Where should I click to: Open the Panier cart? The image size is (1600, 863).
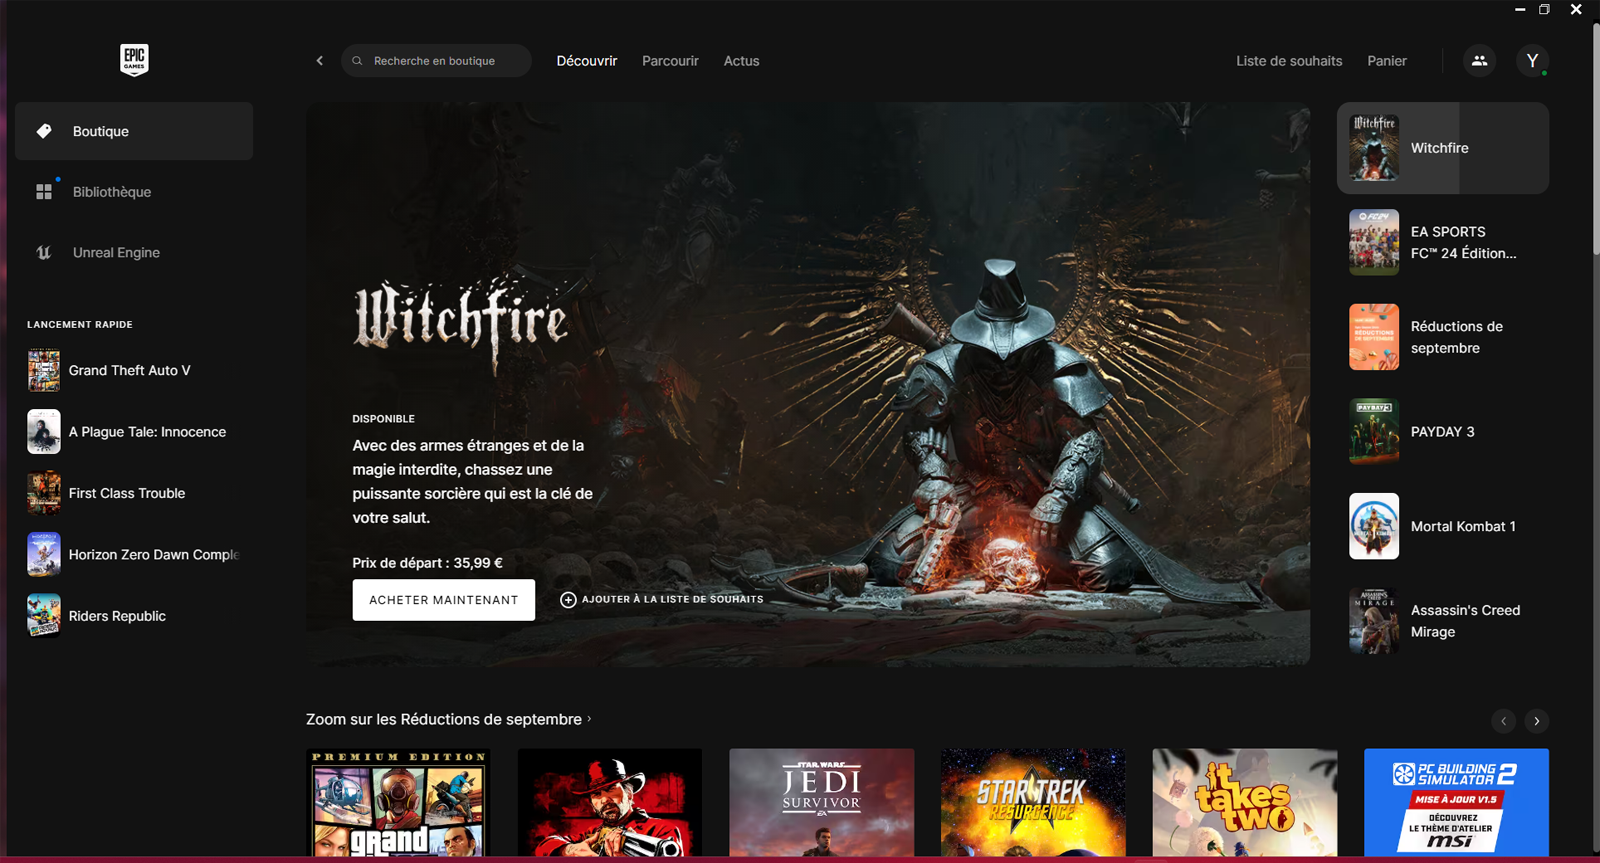(x=1387, y=61)
